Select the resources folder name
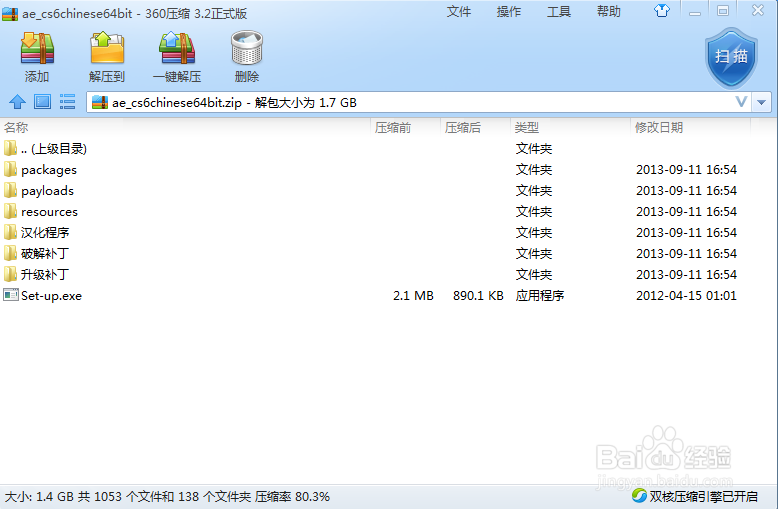Screen dimensions: 778x509 49,212
